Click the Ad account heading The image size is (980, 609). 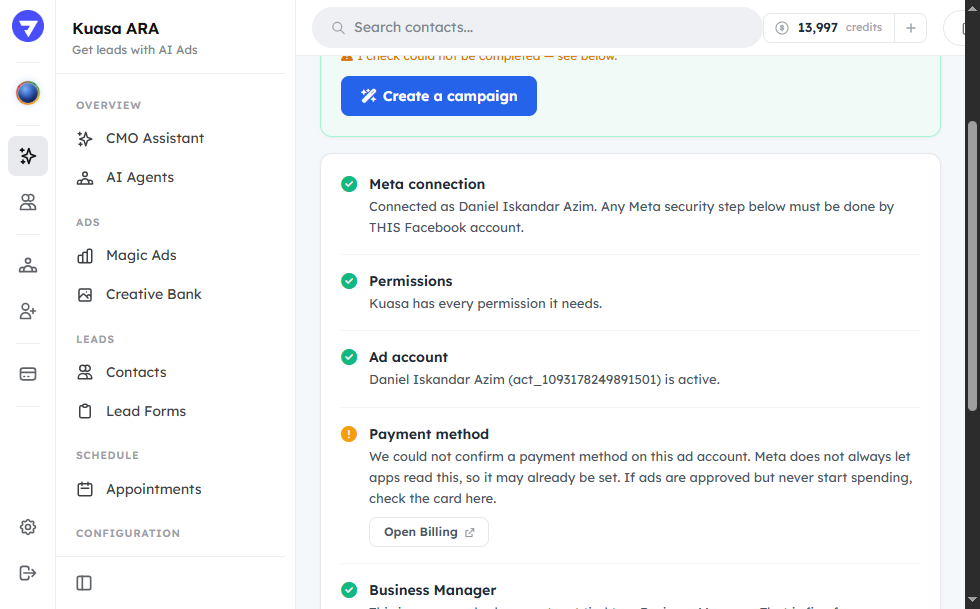tap(408, 357)
